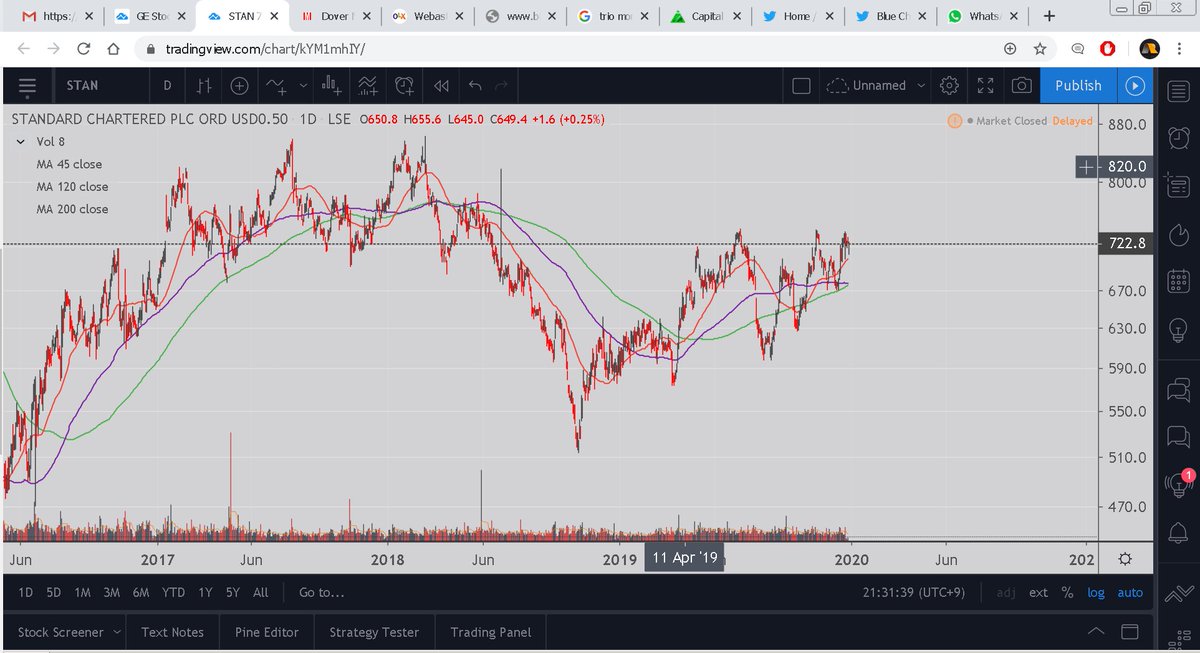Expand the bottom panel with up chevron
This screenshot has width=1200, height=653.
pyautogui.click(x=1097, y=632)
